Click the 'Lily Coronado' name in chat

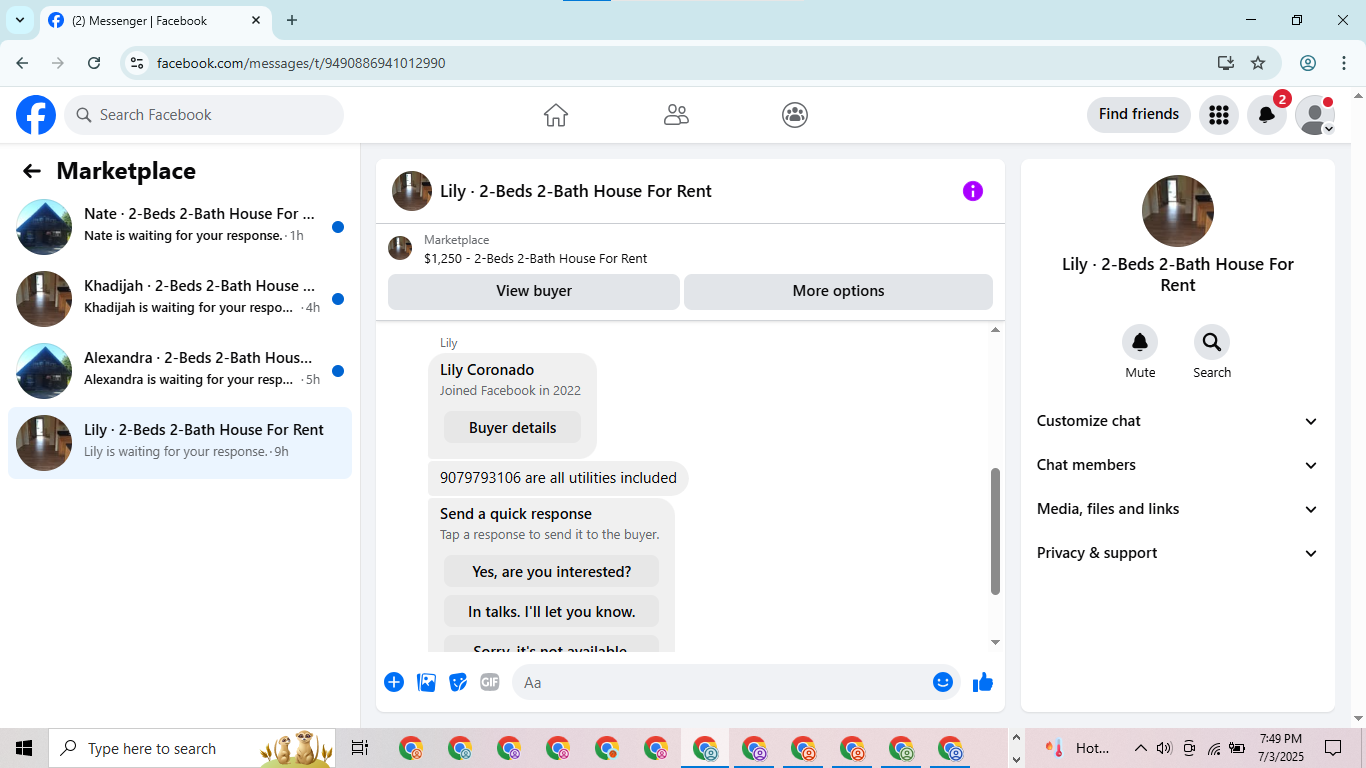coord(487,370)
